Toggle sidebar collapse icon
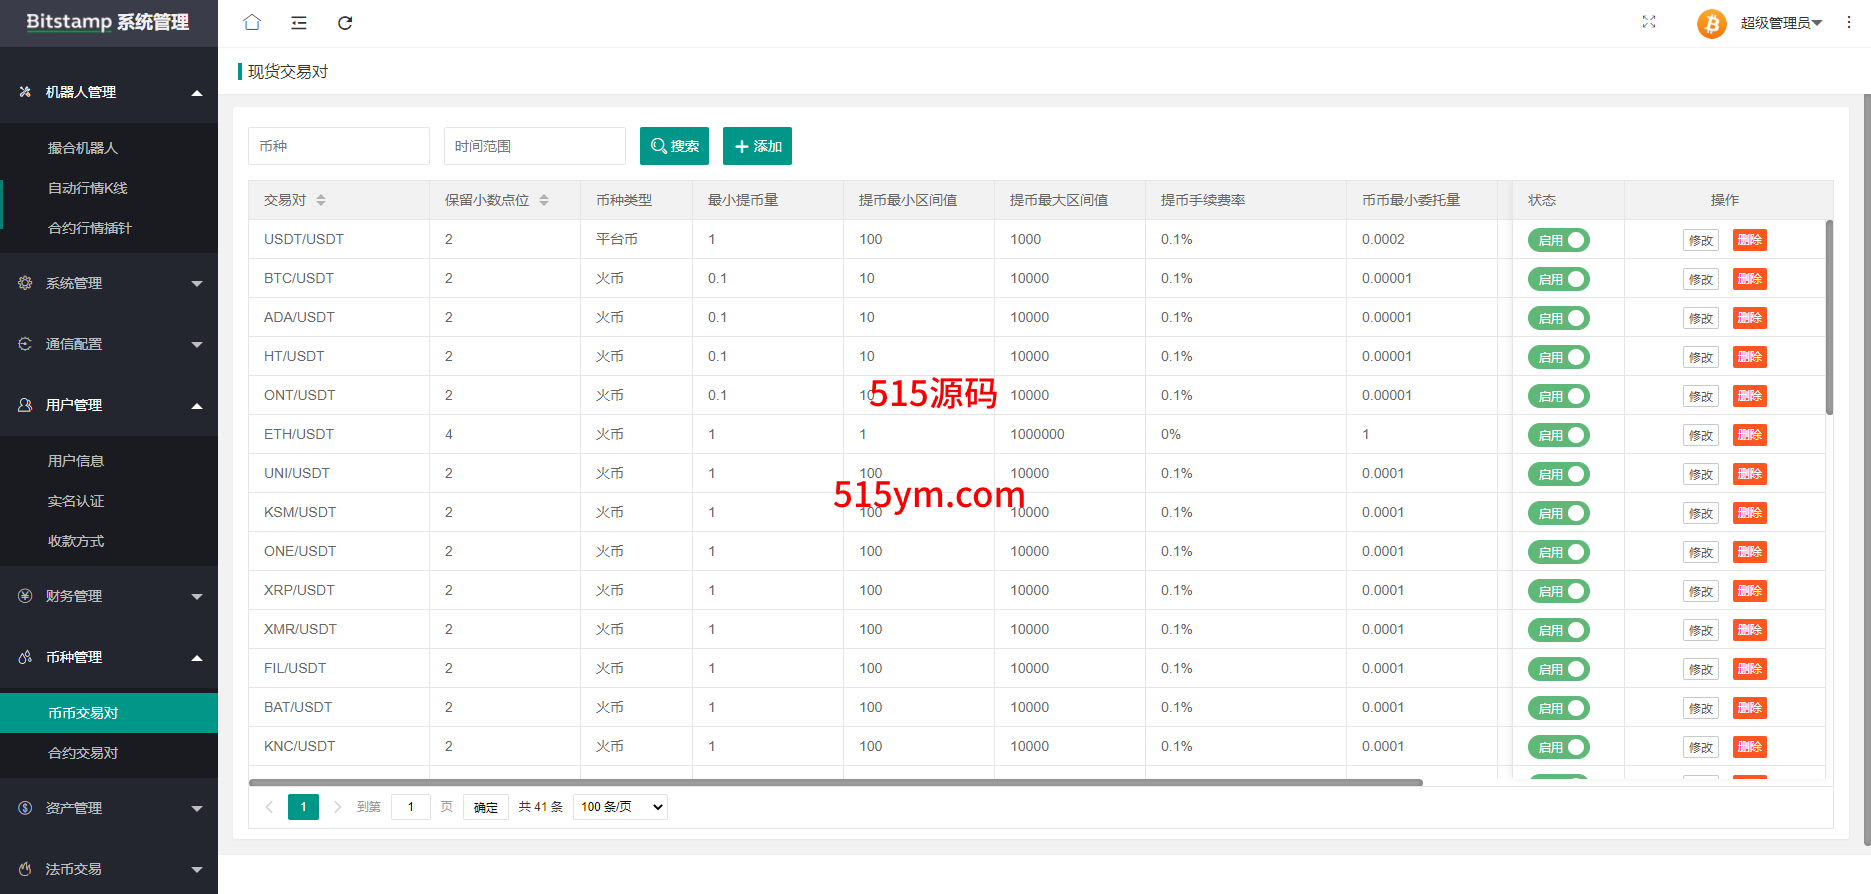1871x894 pixels. (x=298, y=23)
